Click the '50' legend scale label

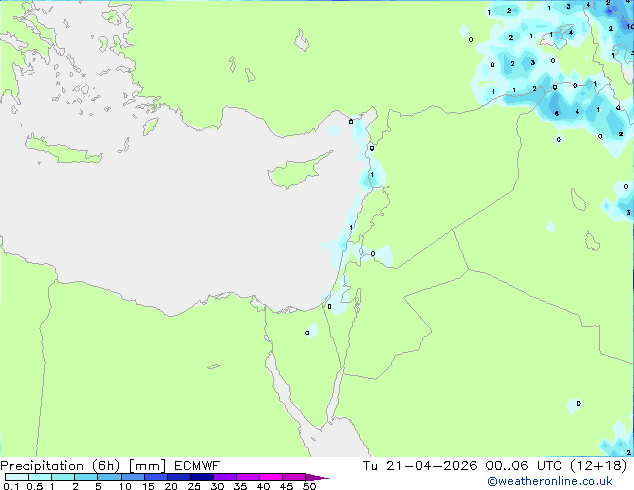[309, 486]
